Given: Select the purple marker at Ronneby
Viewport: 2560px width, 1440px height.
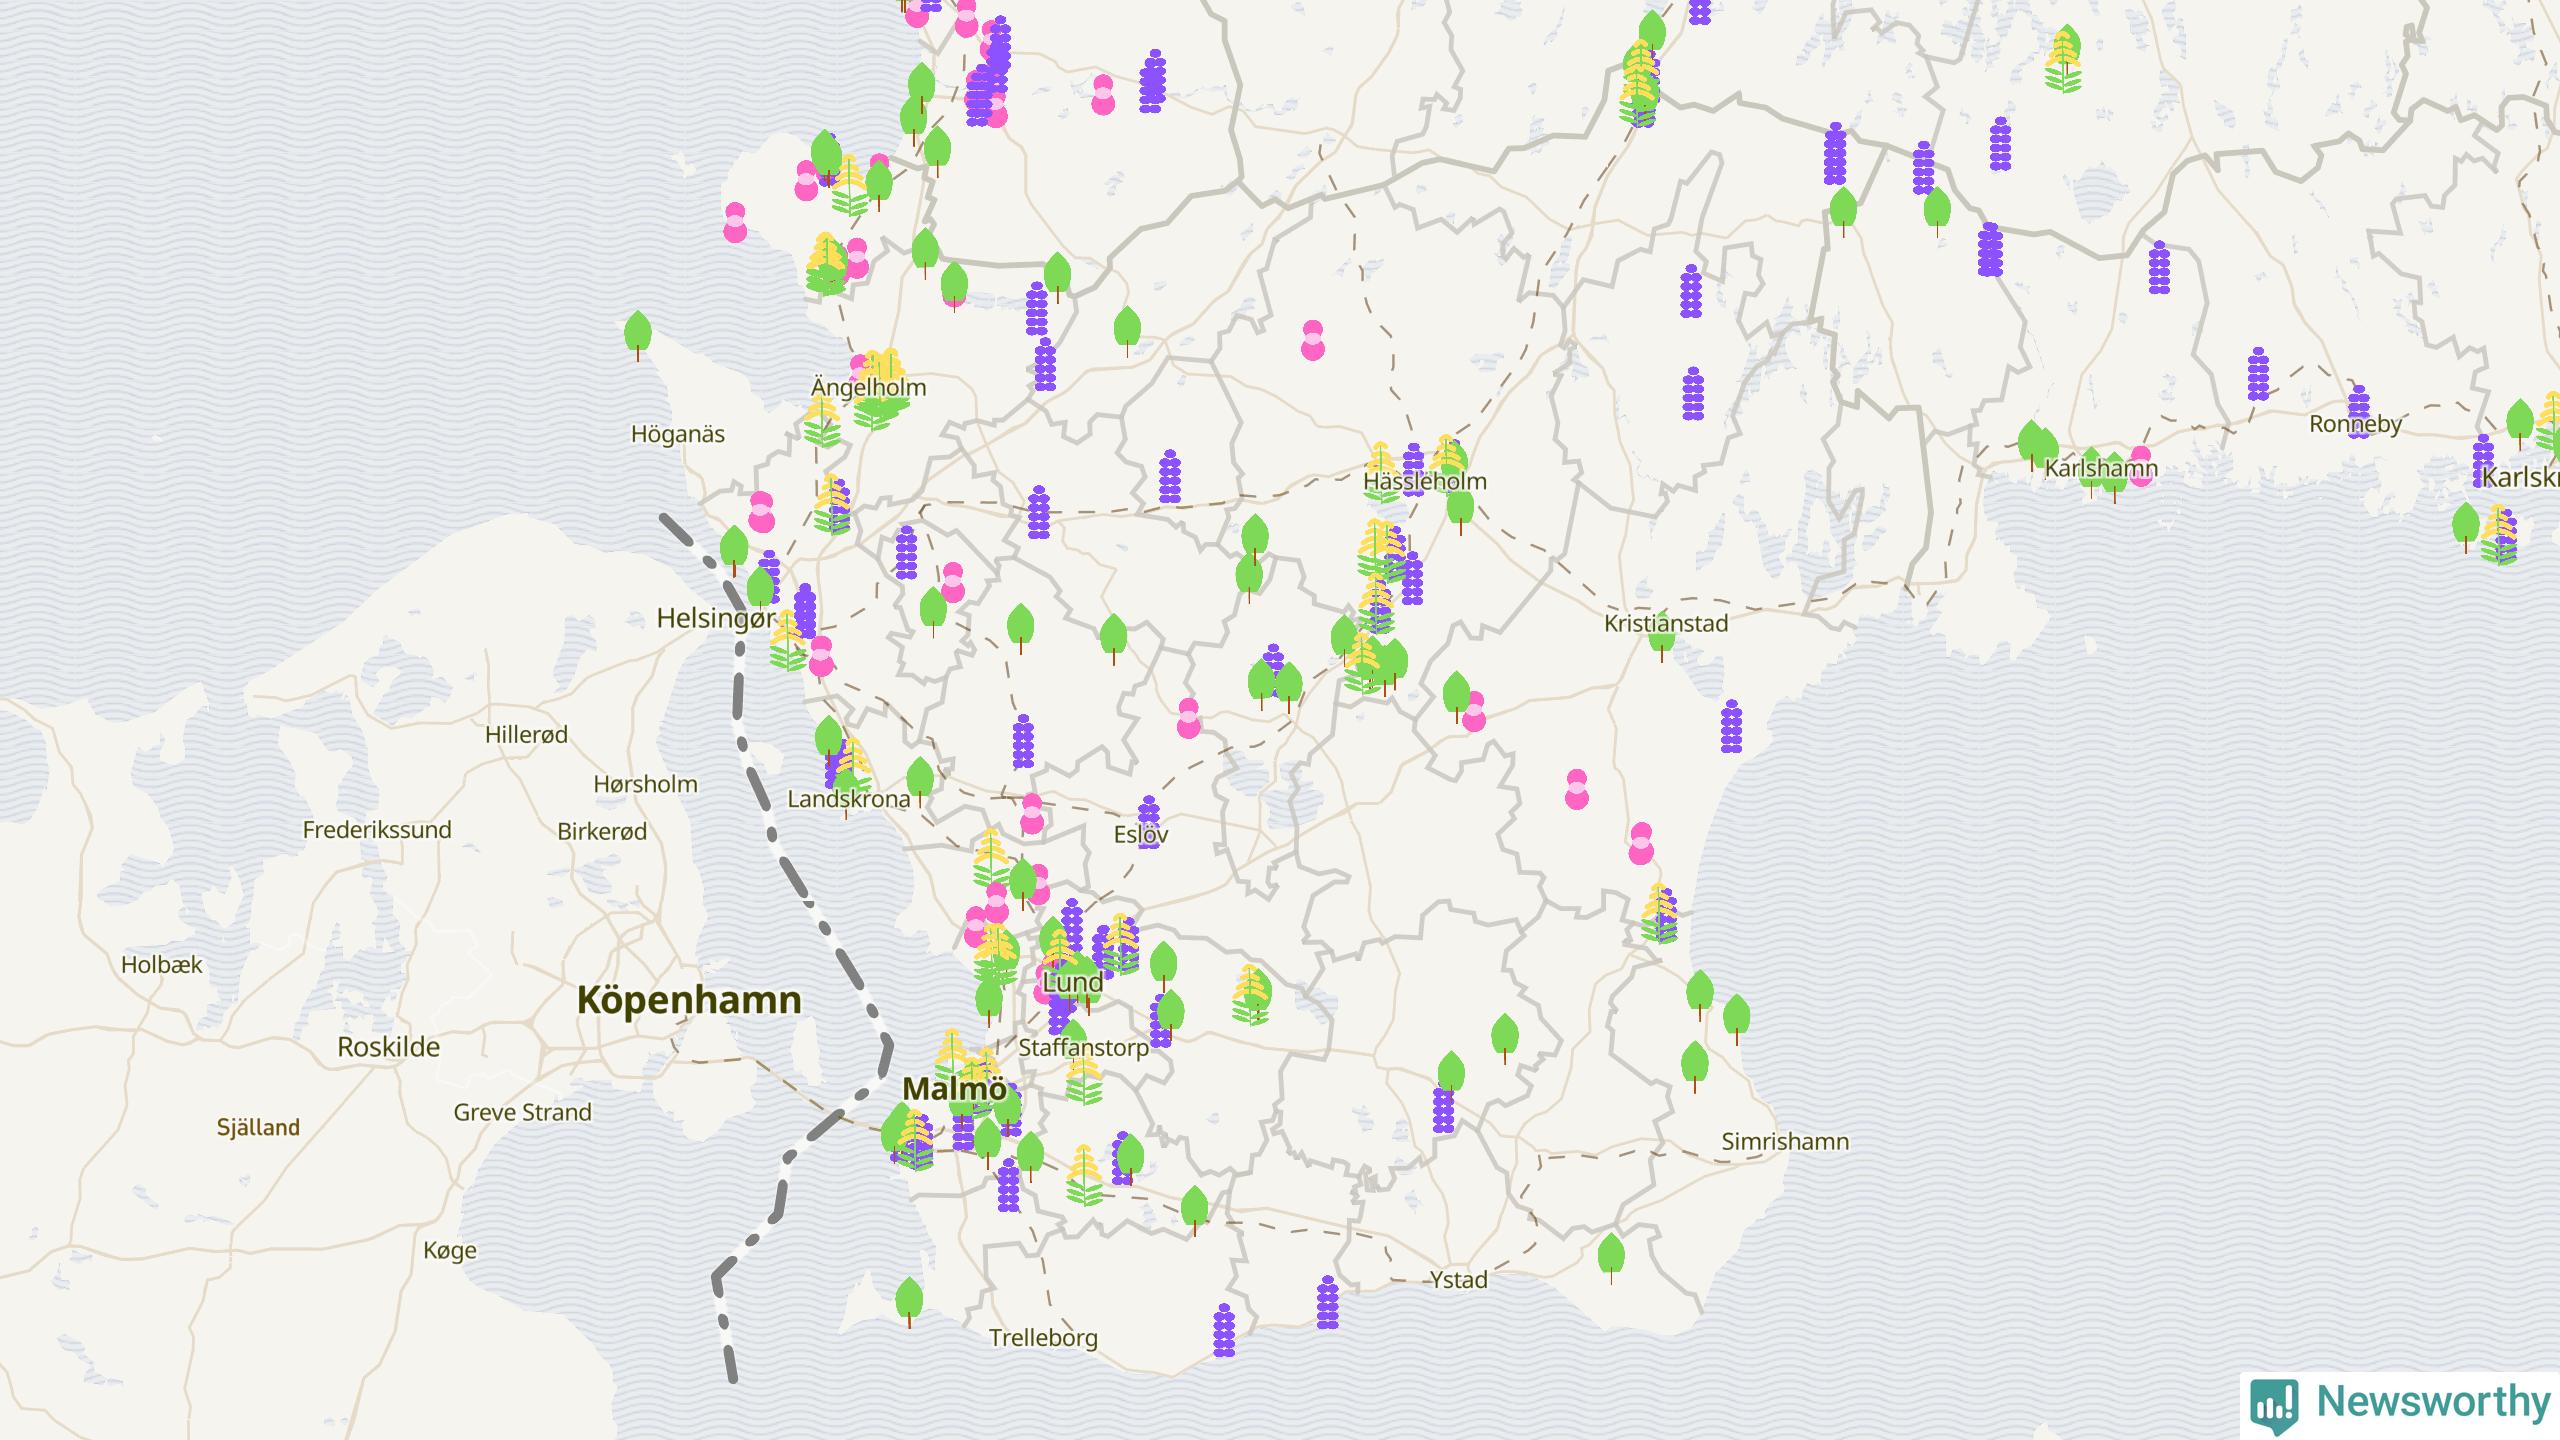Looking at the screenshot, I should pos(2359,412).
